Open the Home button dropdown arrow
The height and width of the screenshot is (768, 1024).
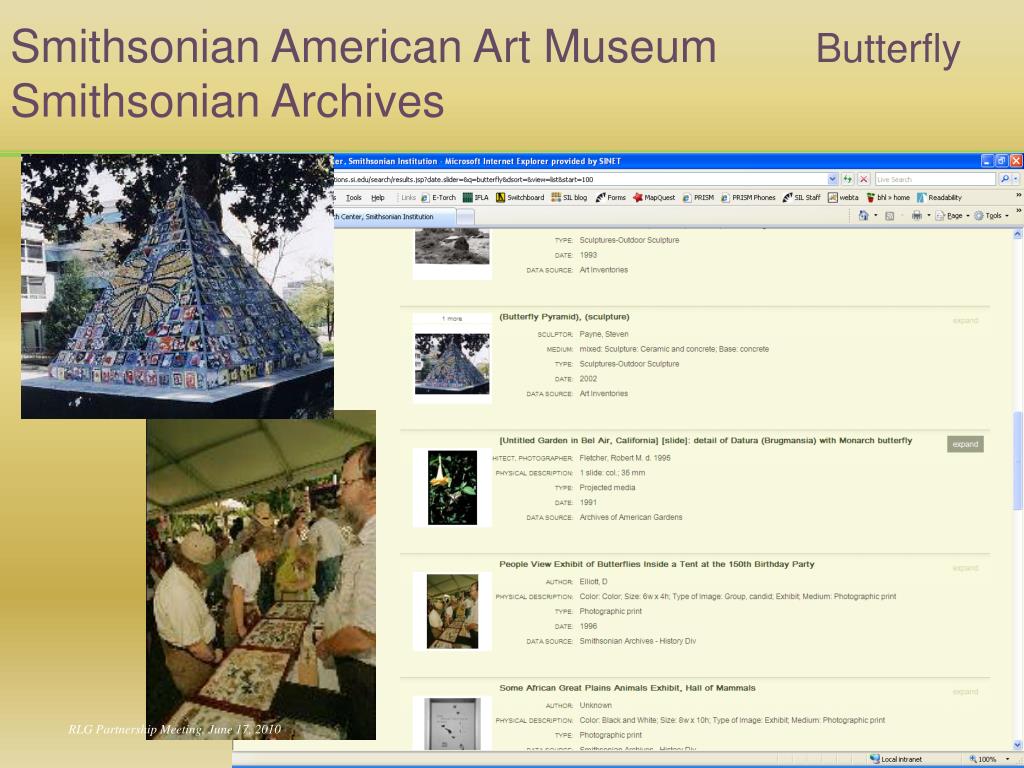pos(875,216)
